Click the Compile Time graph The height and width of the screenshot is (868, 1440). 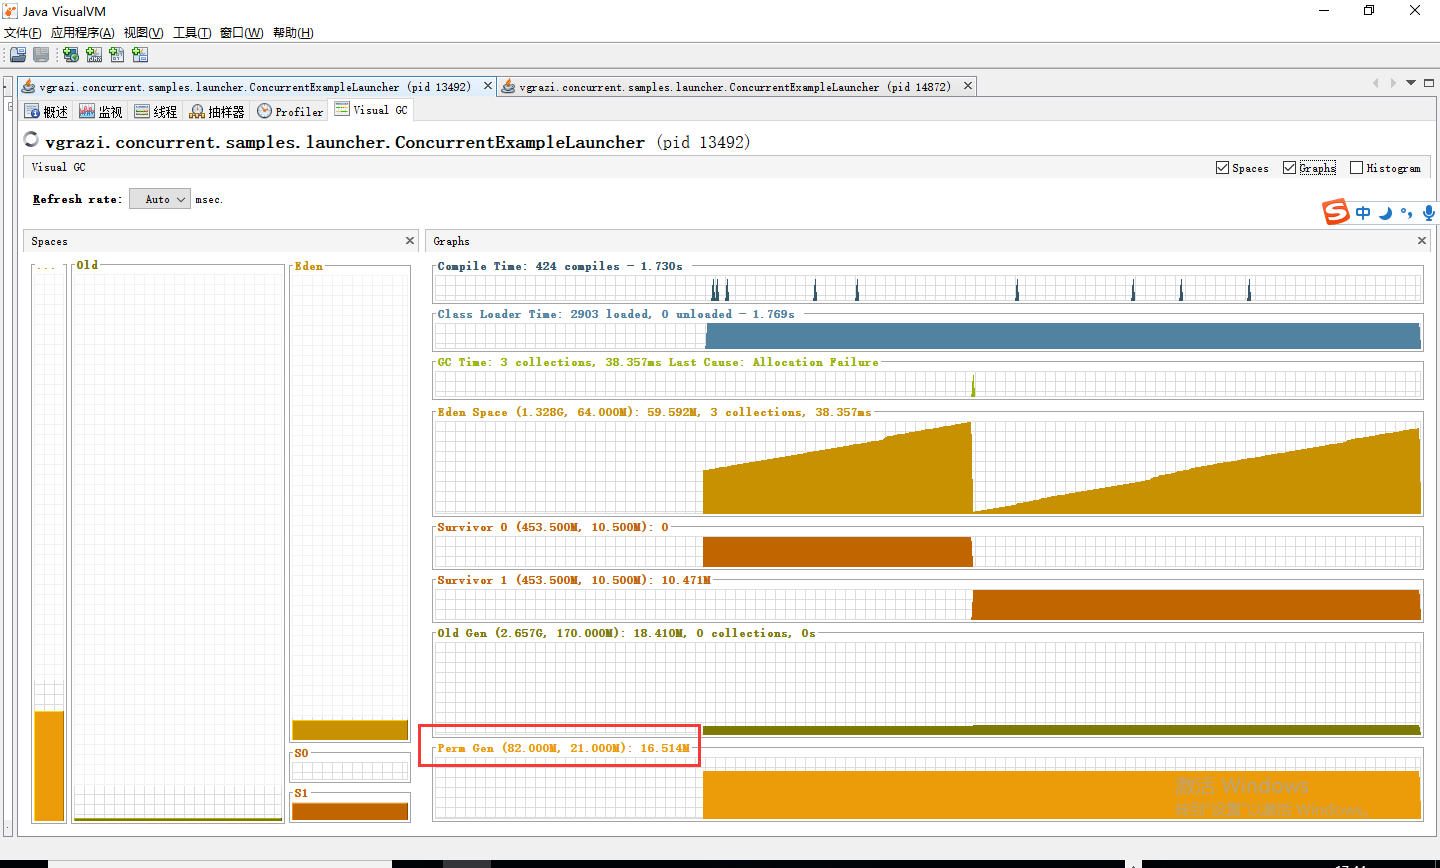[927, 288]
